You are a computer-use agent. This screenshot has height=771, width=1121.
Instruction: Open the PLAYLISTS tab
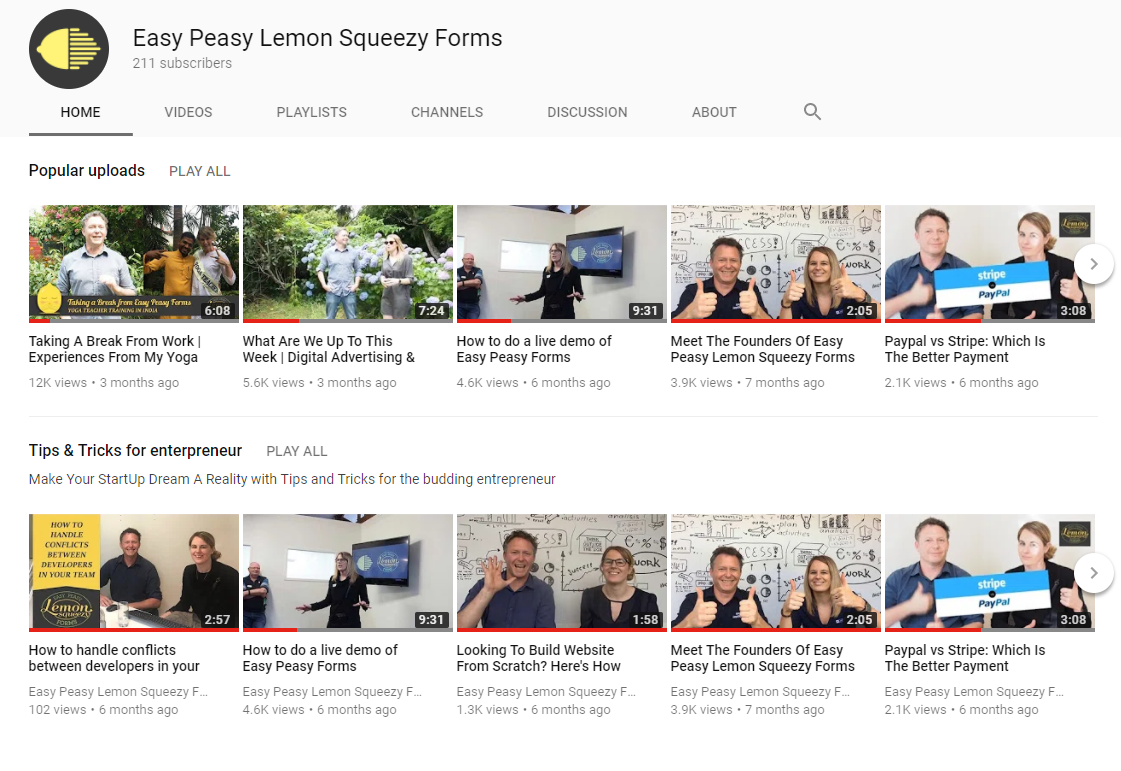[x=312, y=112]
